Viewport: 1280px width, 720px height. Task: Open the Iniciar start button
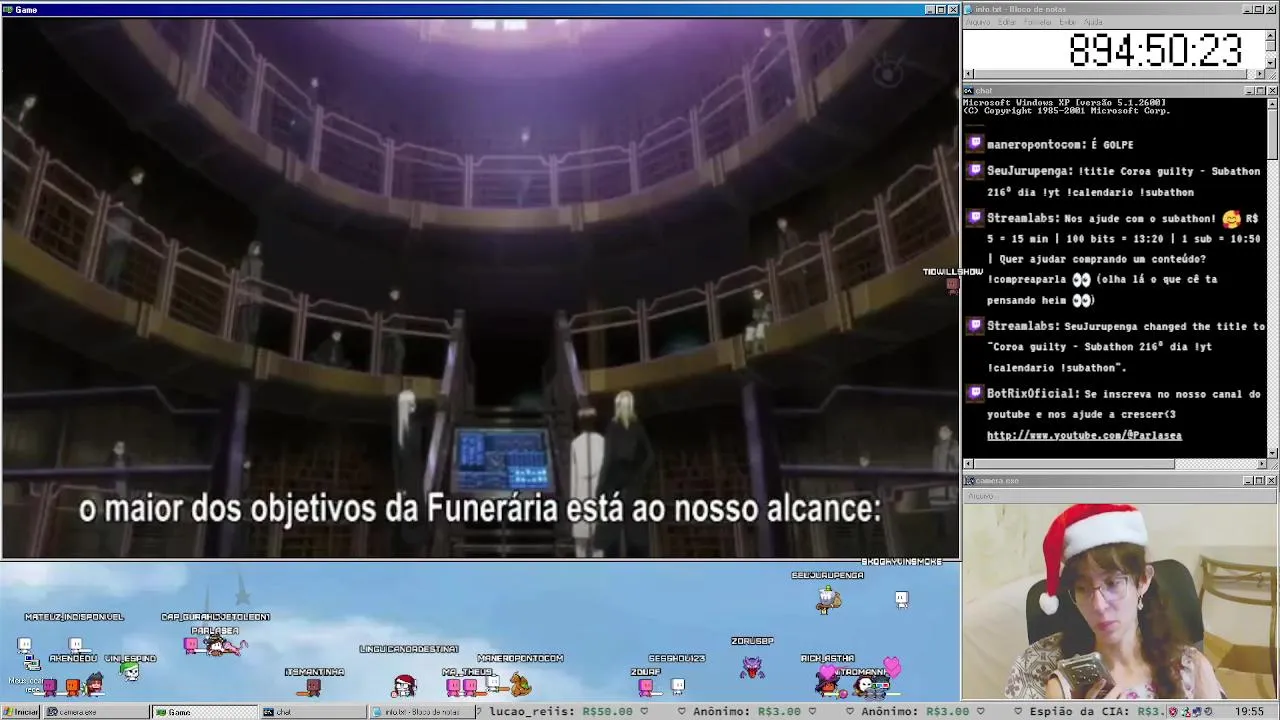tap(20, 712)
